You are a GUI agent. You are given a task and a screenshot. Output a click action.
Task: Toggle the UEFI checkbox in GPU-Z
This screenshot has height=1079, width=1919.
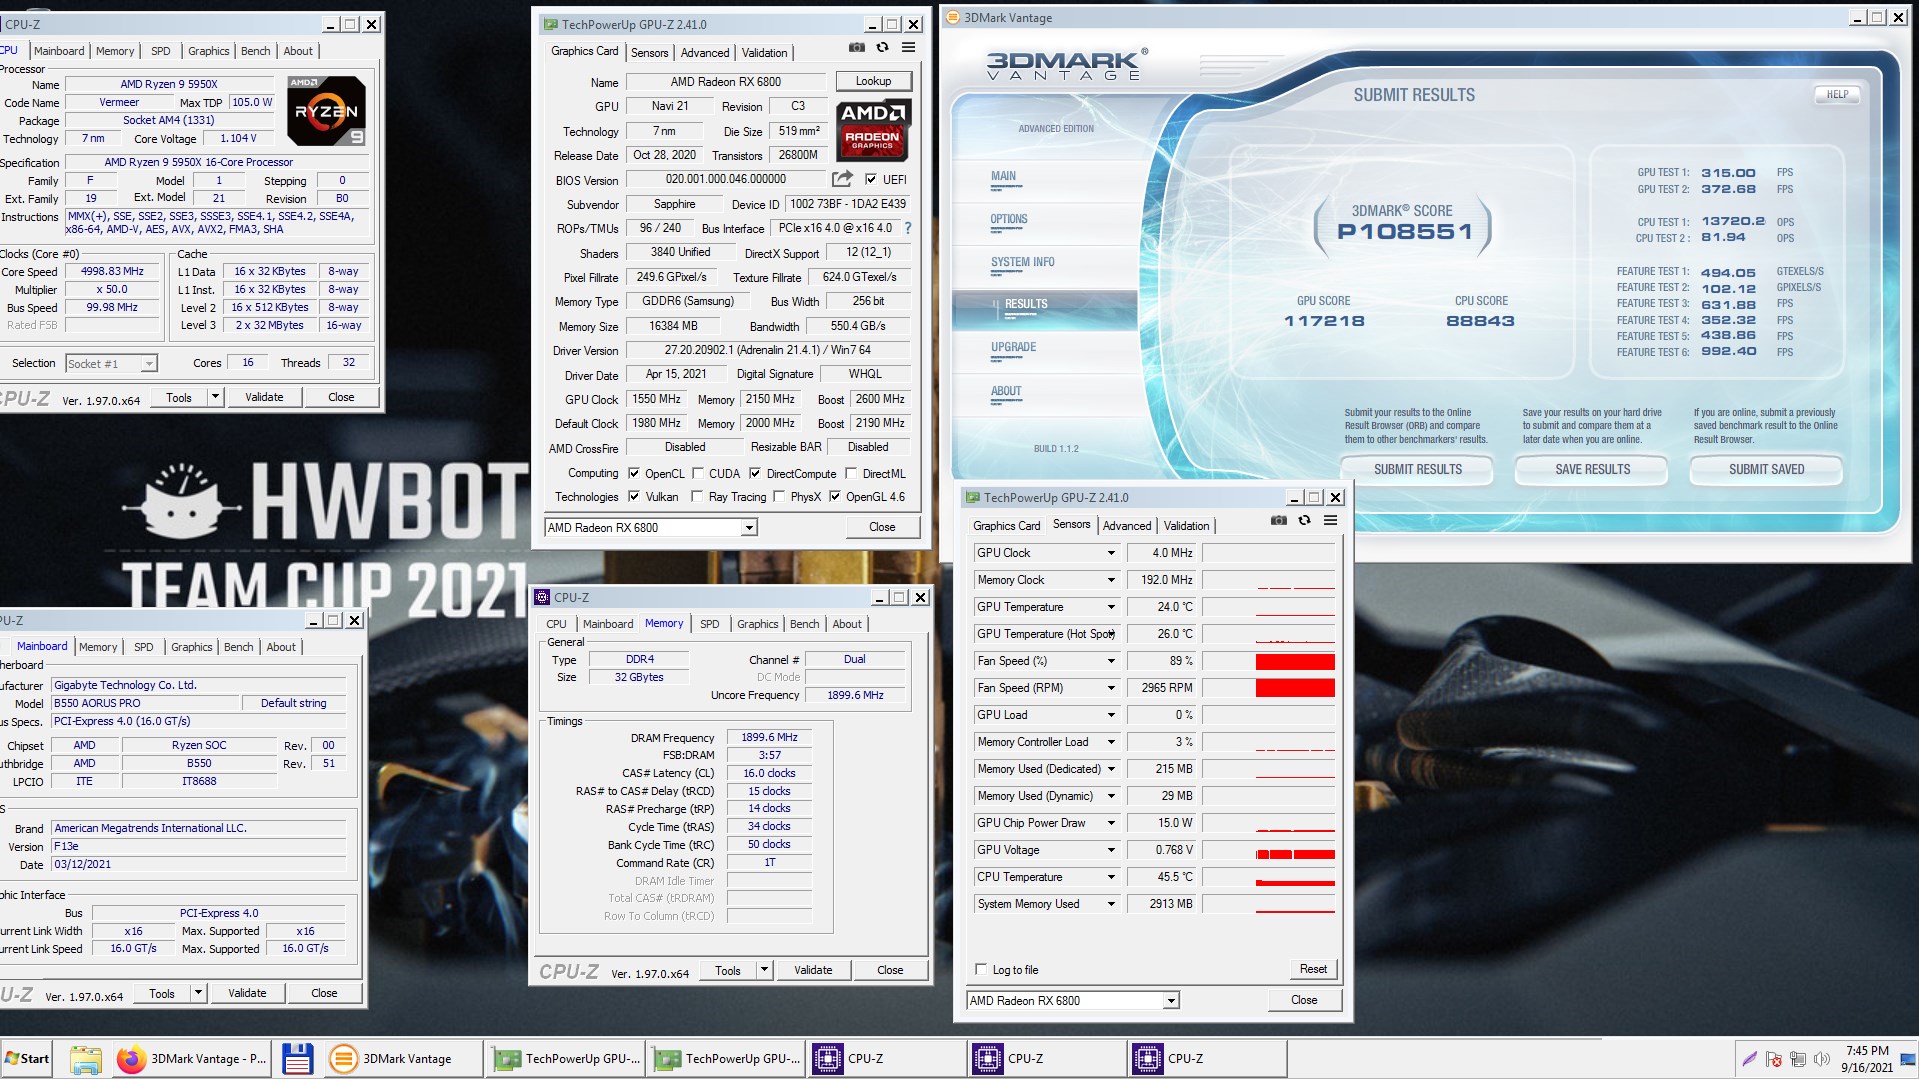(x=871, y=179)
